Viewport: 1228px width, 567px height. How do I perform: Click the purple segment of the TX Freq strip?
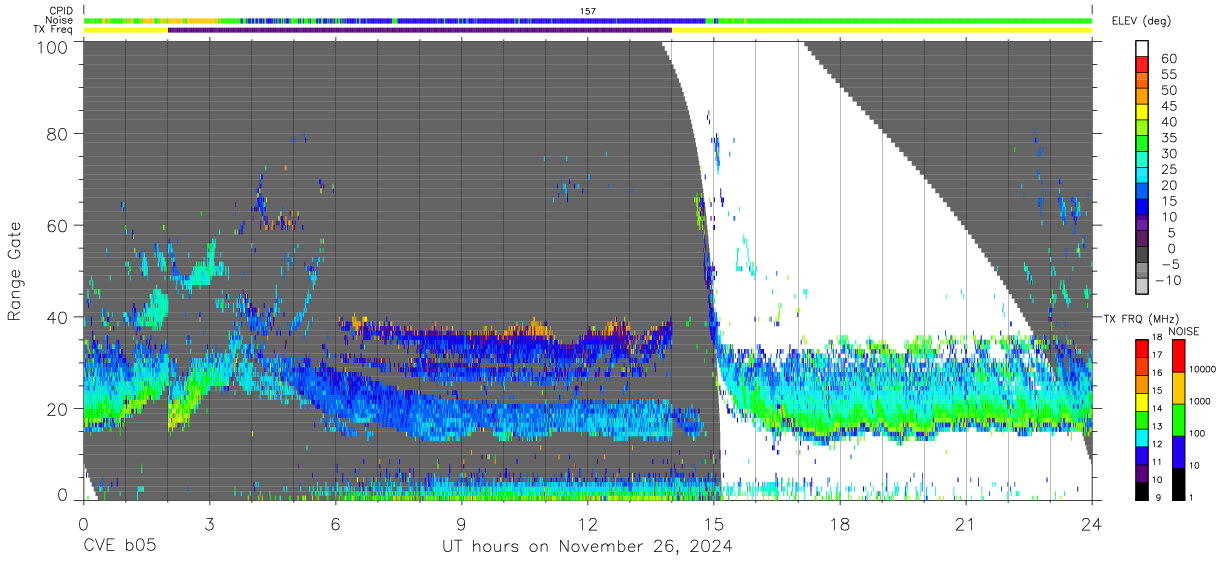(x=420, y=30)
